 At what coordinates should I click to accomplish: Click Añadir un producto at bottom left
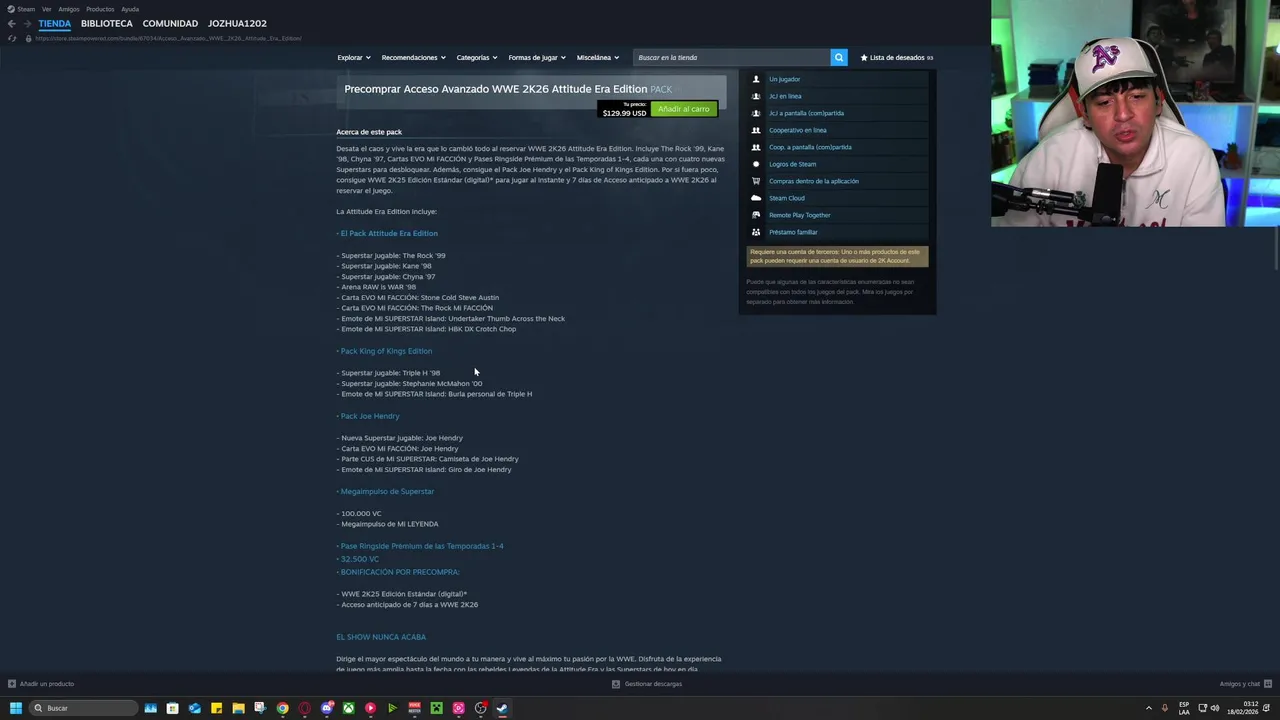point(41,684)
